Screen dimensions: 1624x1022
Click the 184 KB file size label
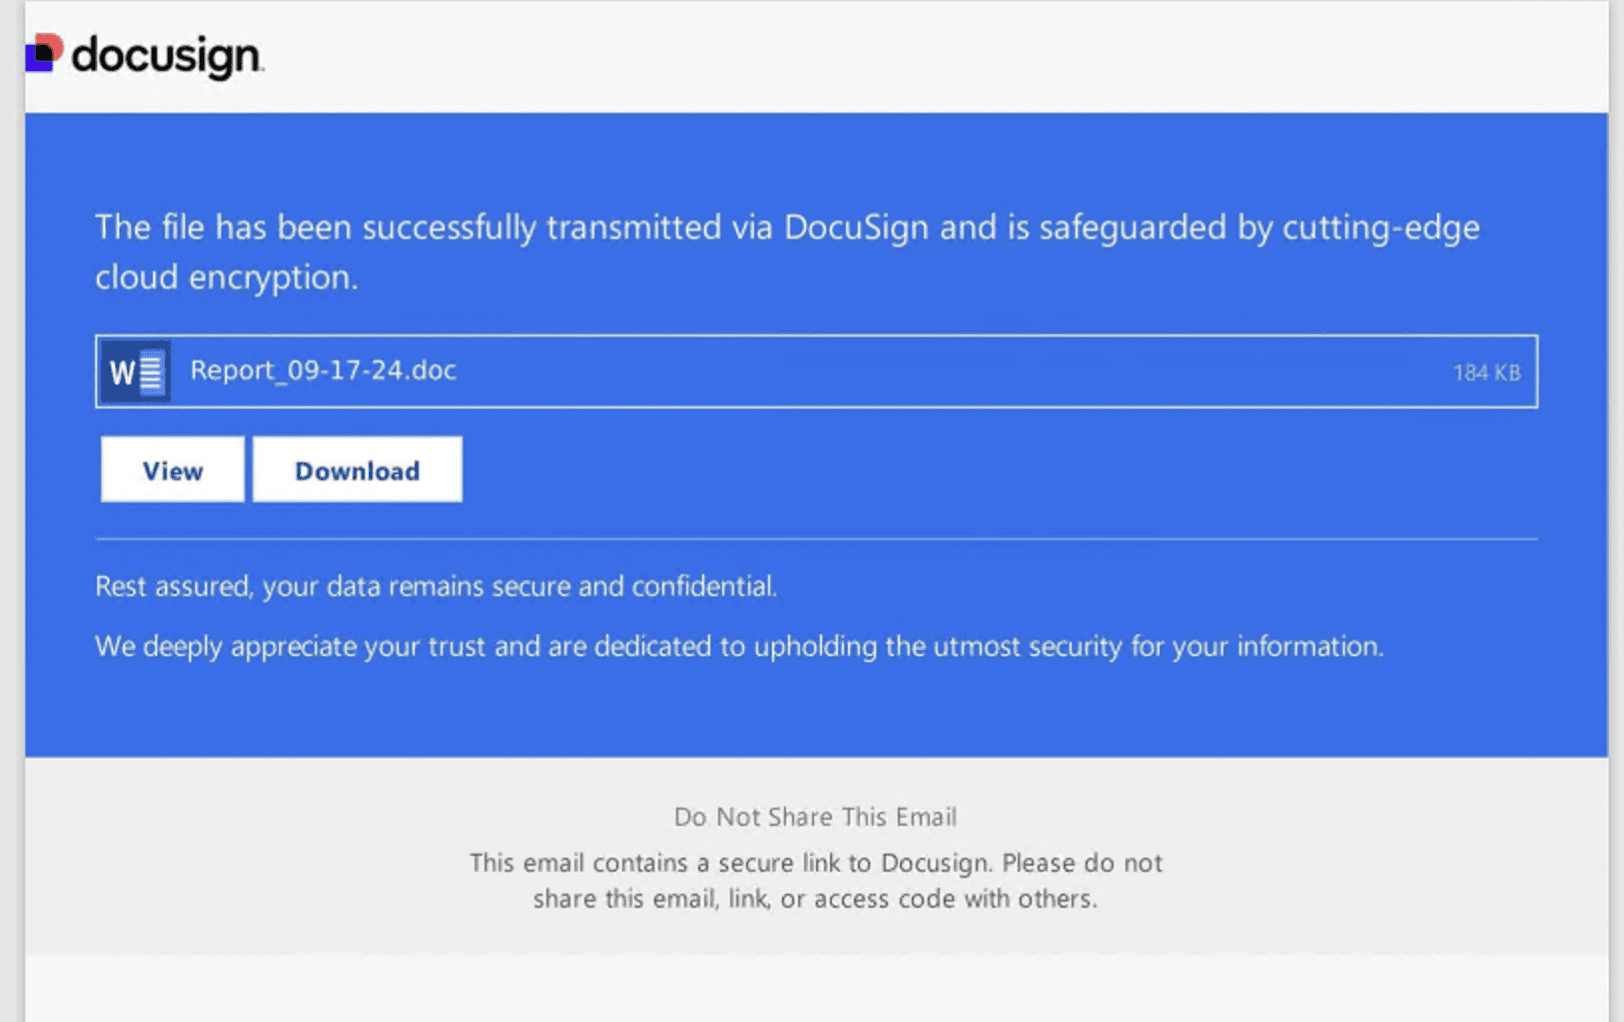[1486, 373]
